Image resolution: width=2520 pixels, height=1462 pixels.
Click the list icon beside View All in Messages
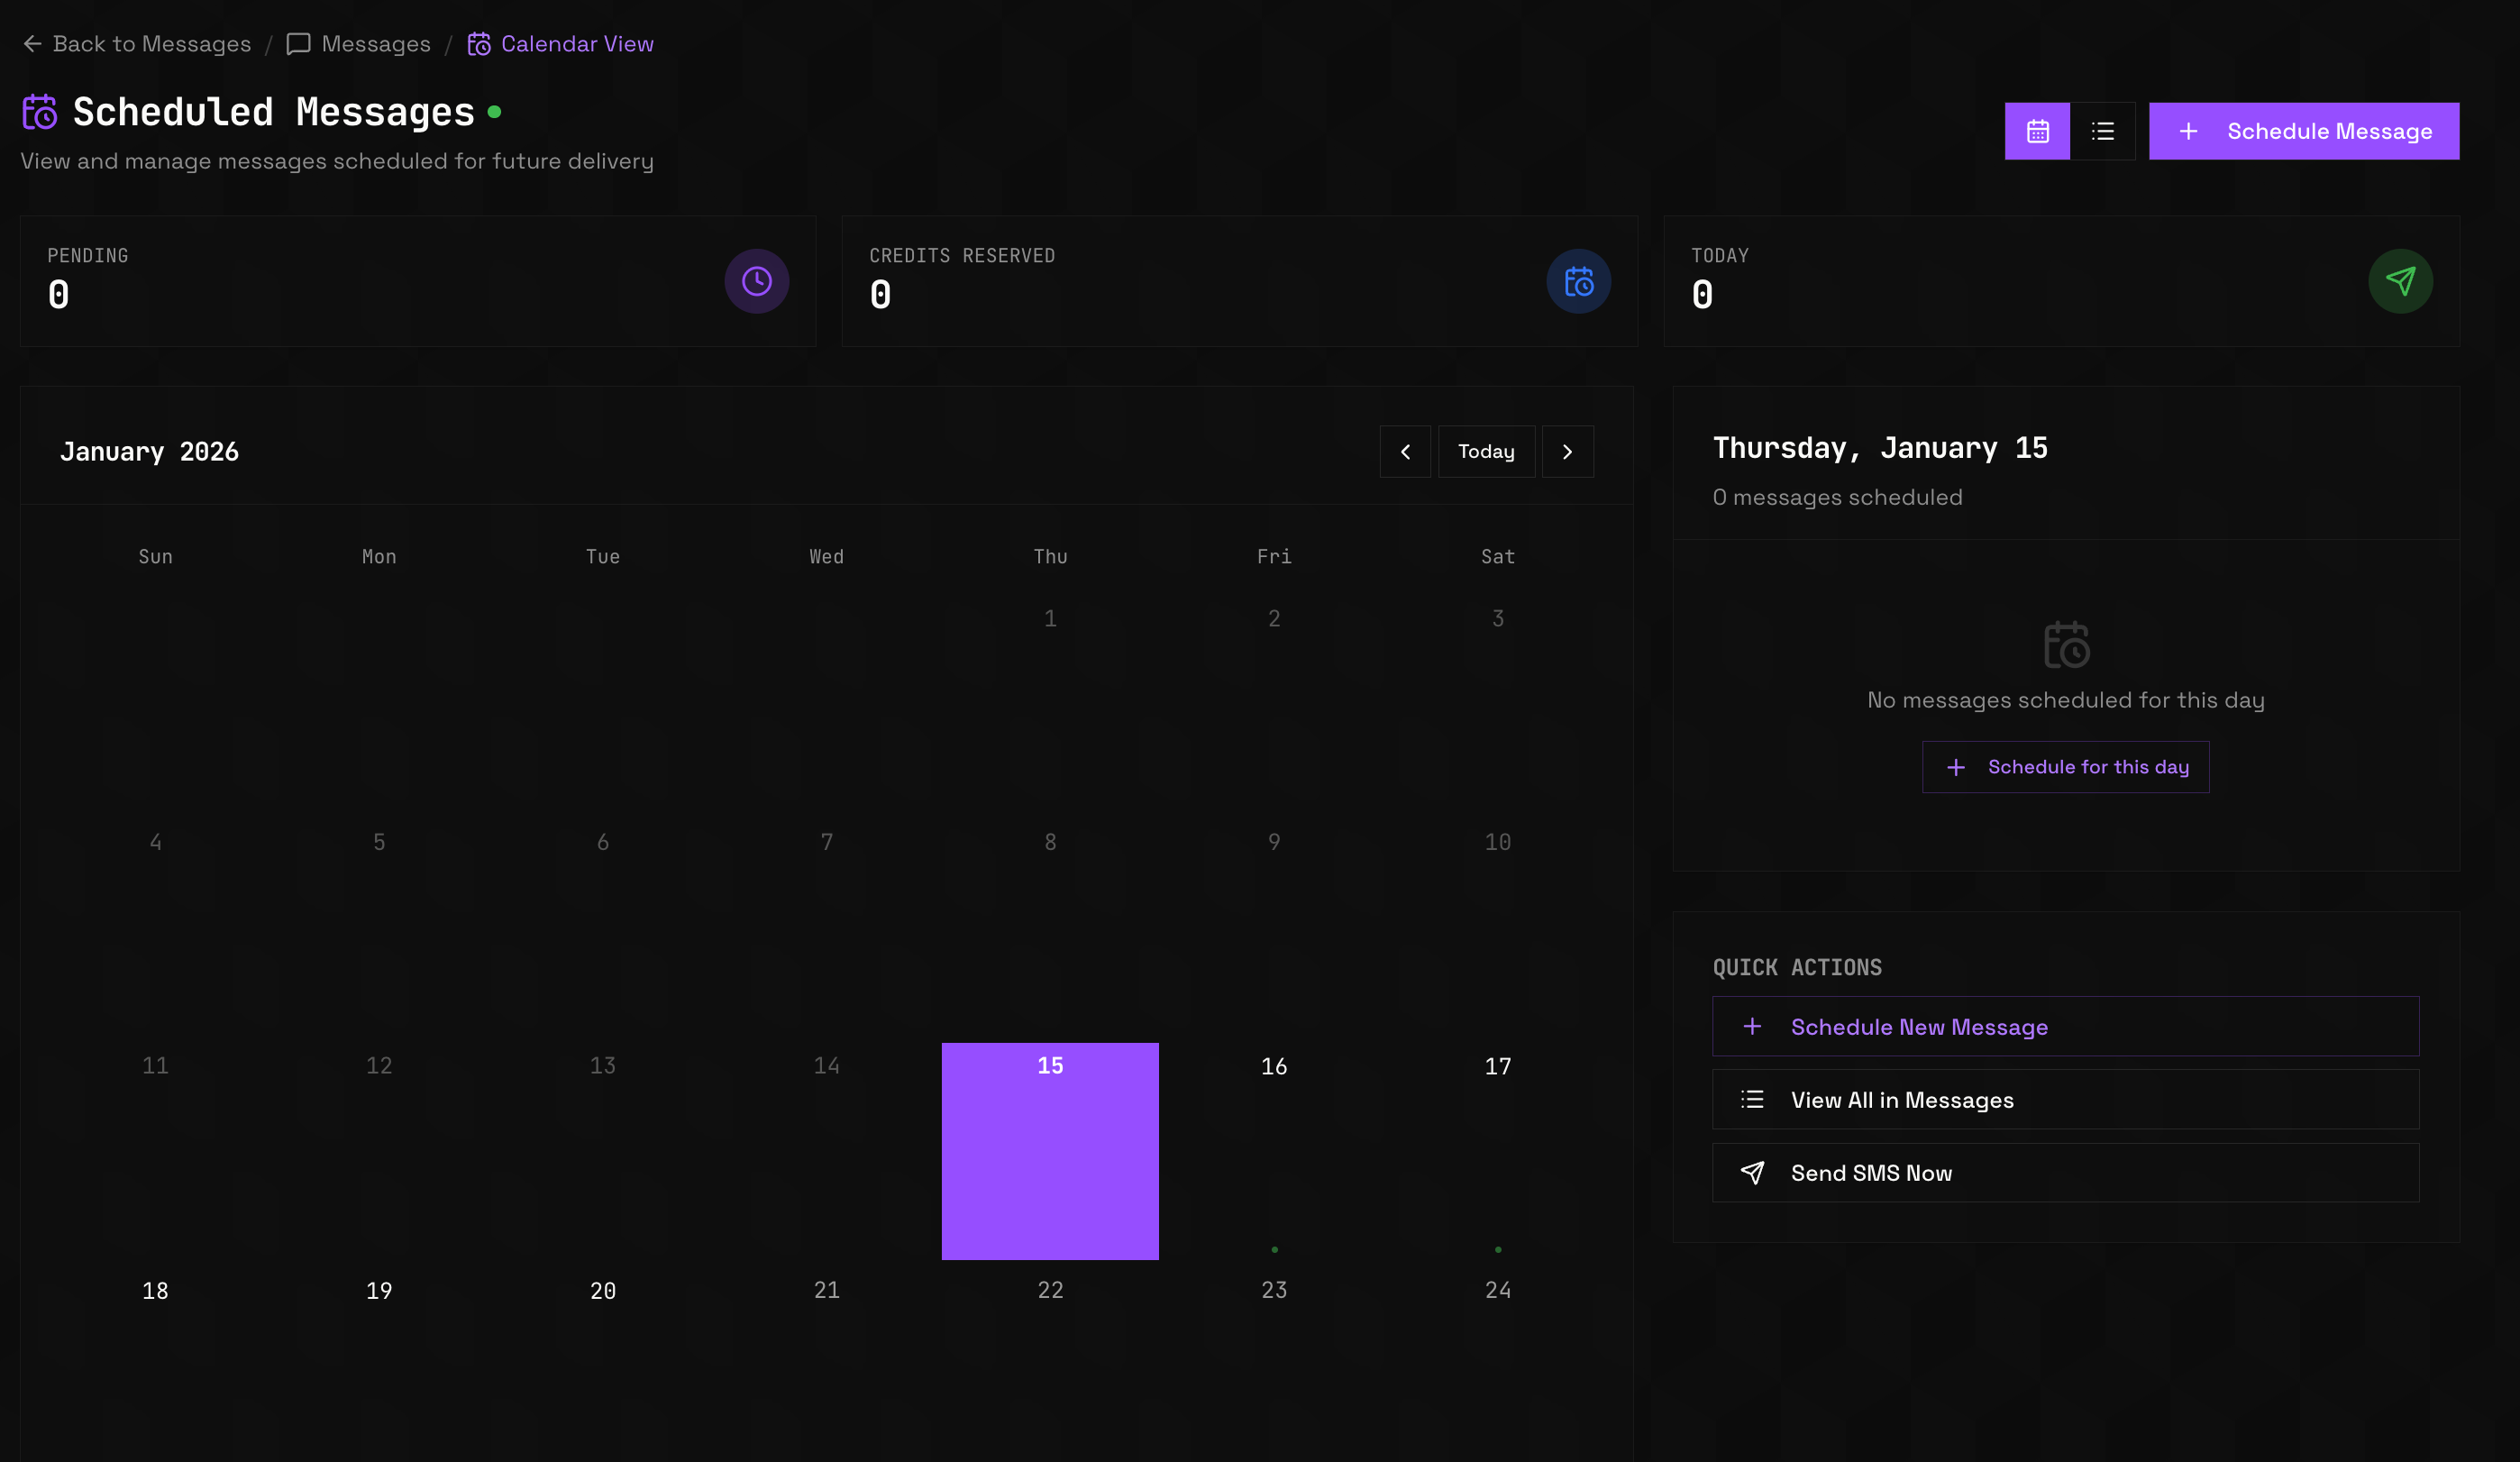[x=1753, y=1099]
